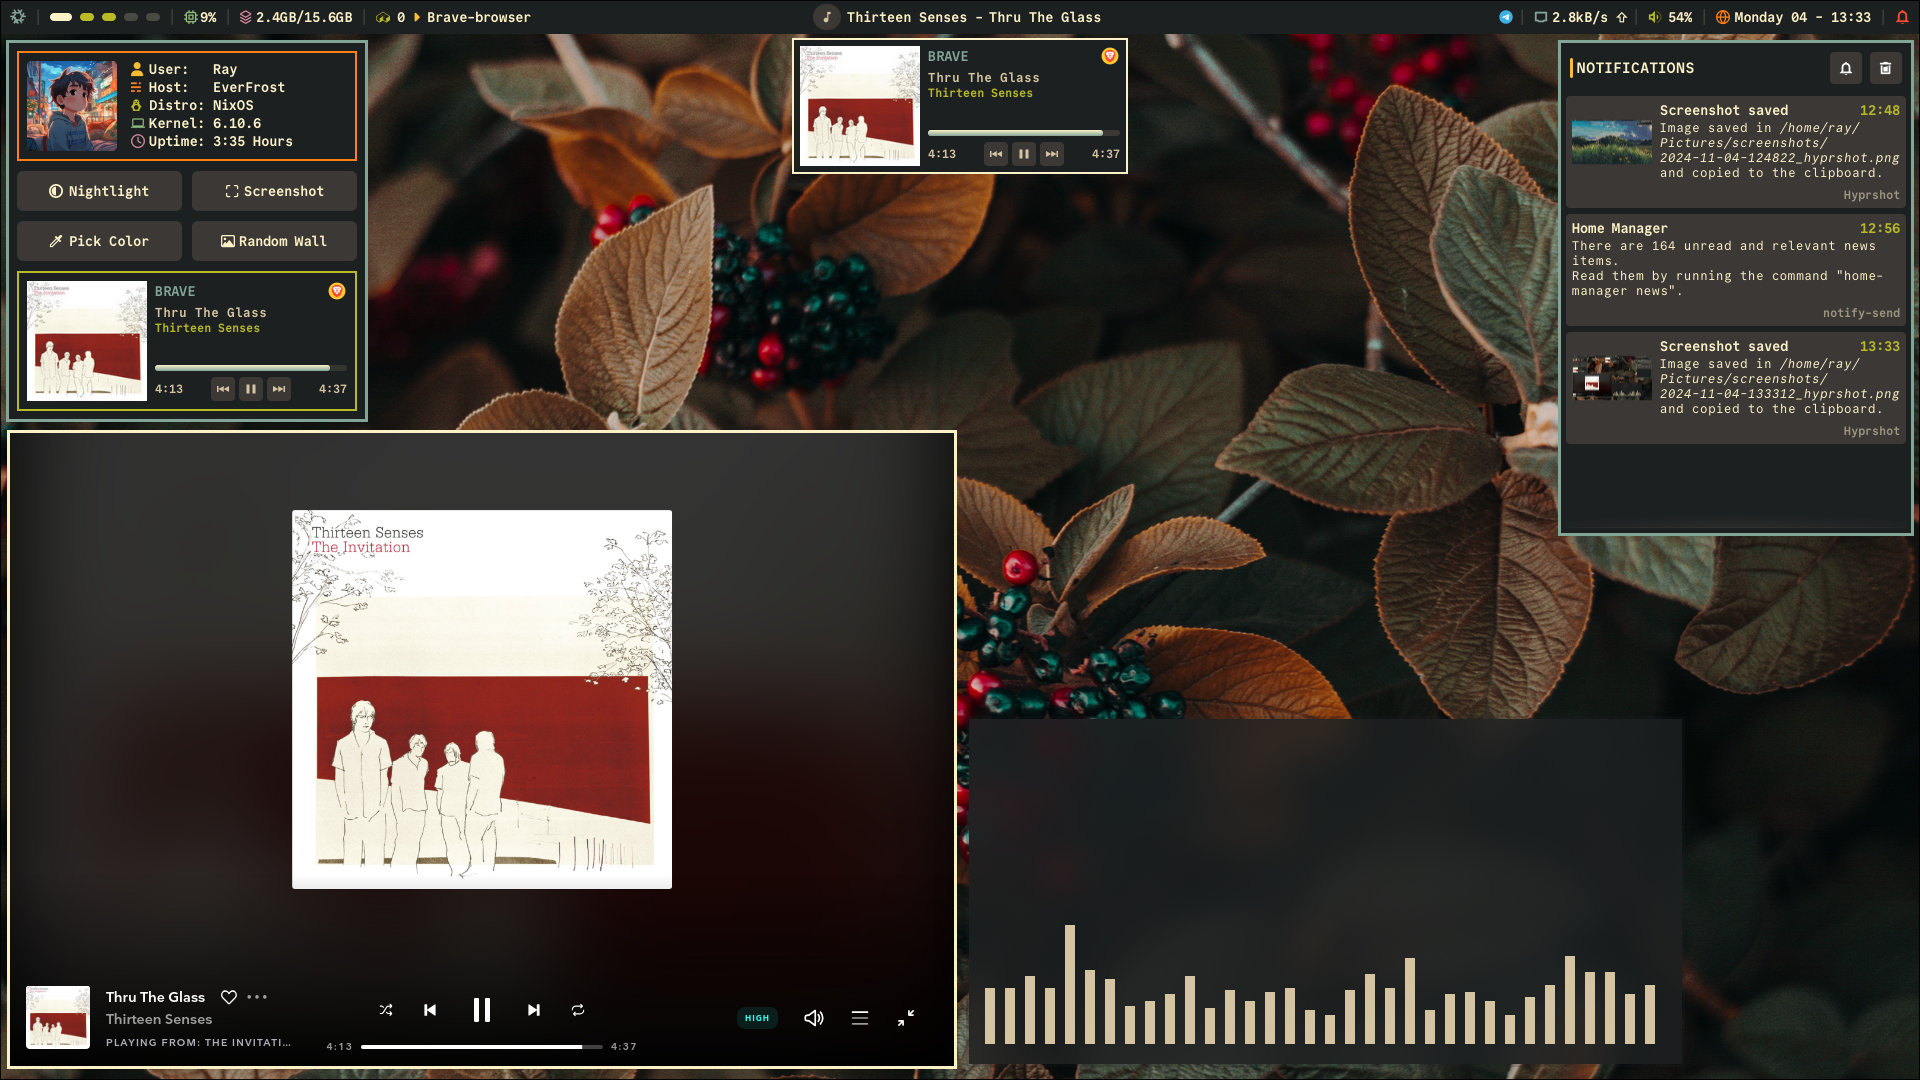Viewport: 1920px width, 1080px height.
Task: Toggle shuffle in the music player
Action: click(386, 1010)
